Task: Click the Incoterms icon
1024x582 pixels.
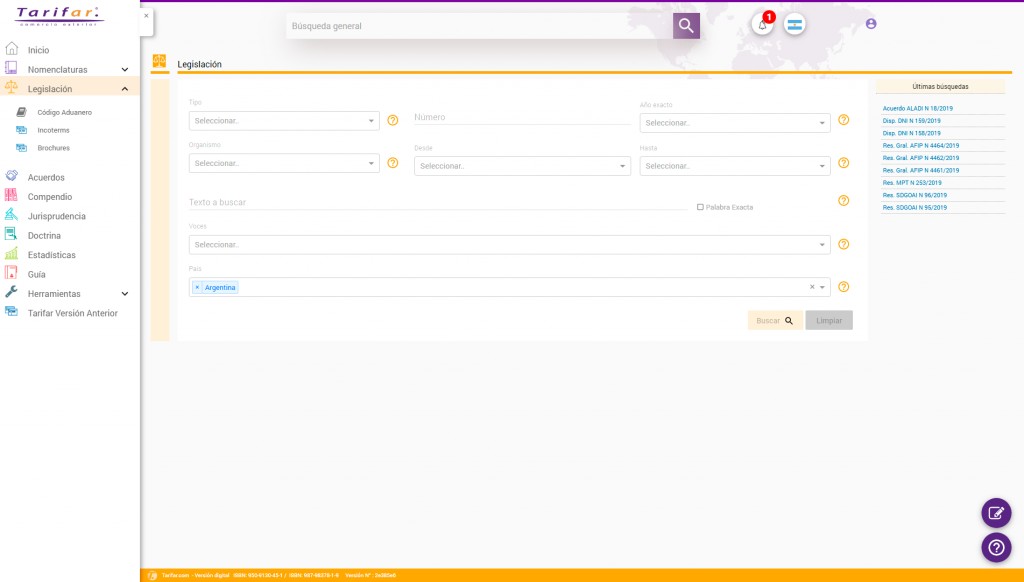Action: pos(22,130)
